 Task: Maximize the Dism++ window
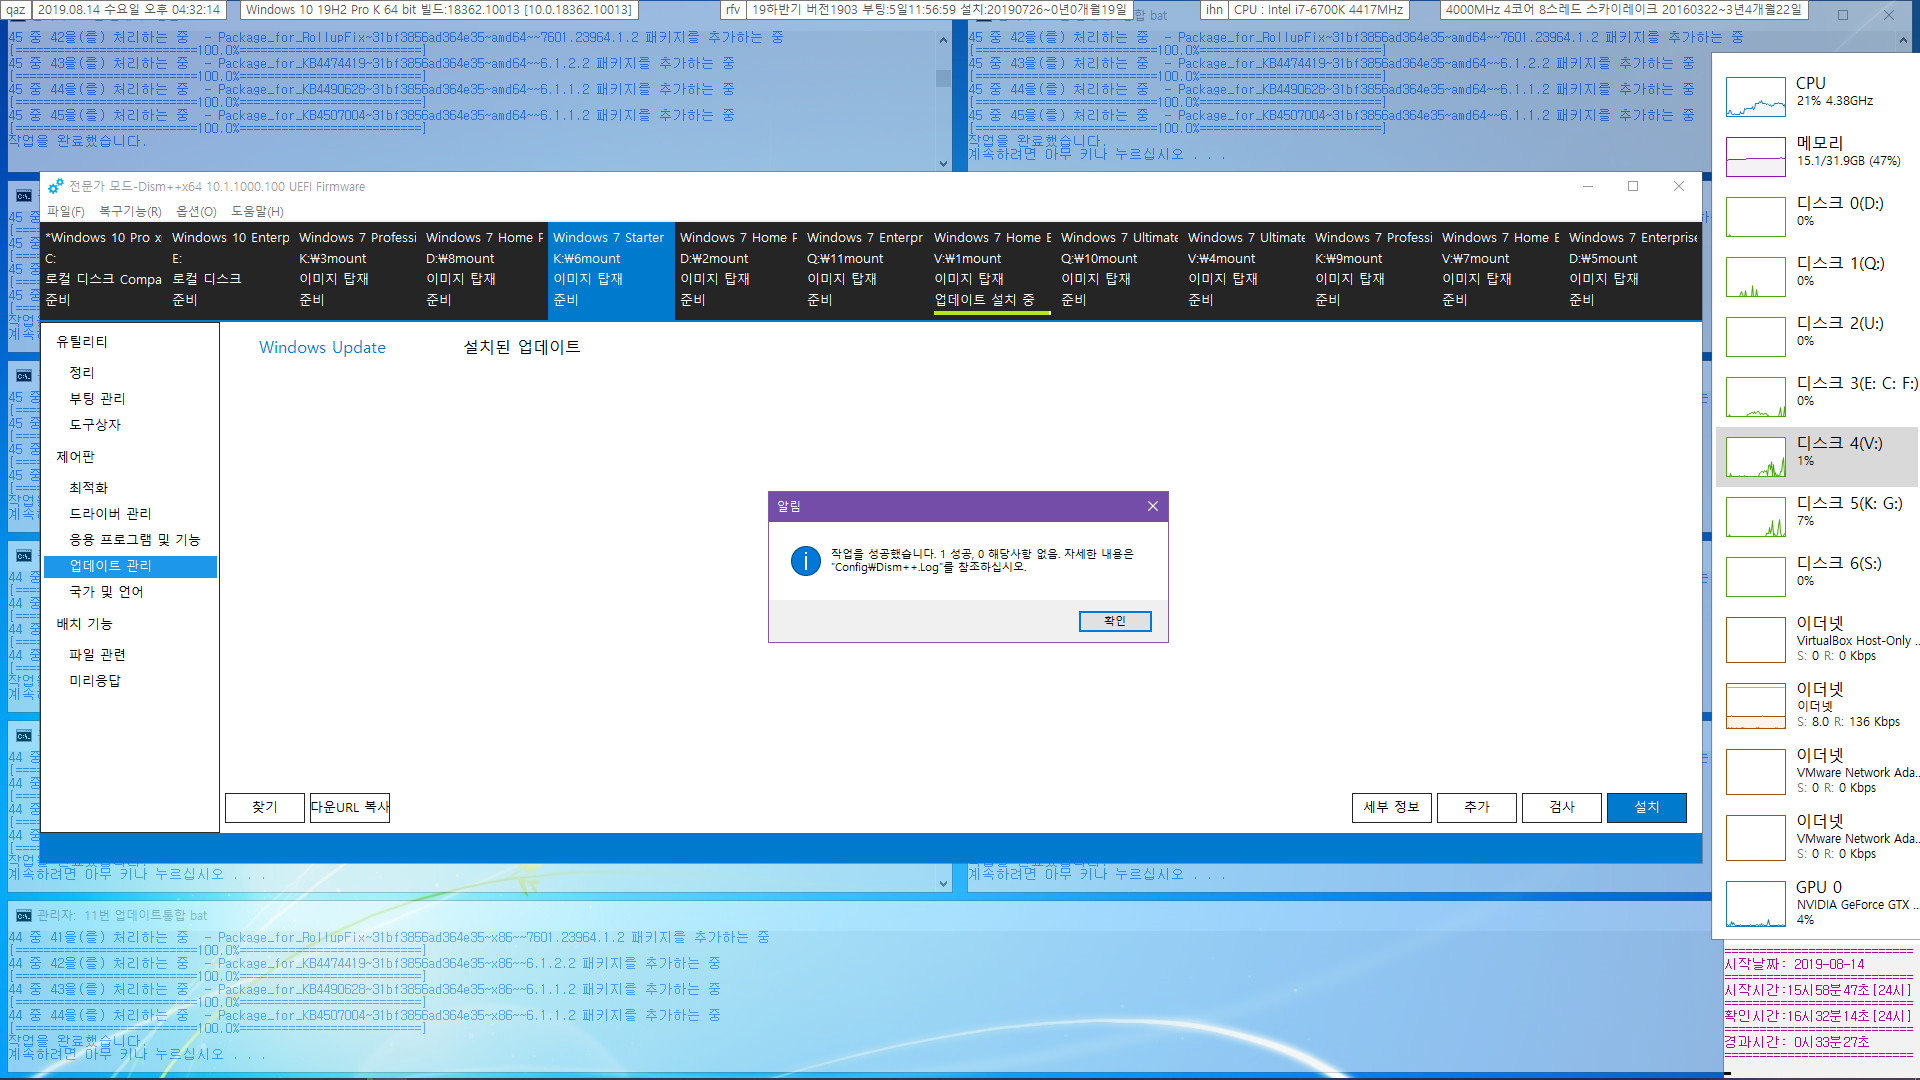(x=1633, y=186)
